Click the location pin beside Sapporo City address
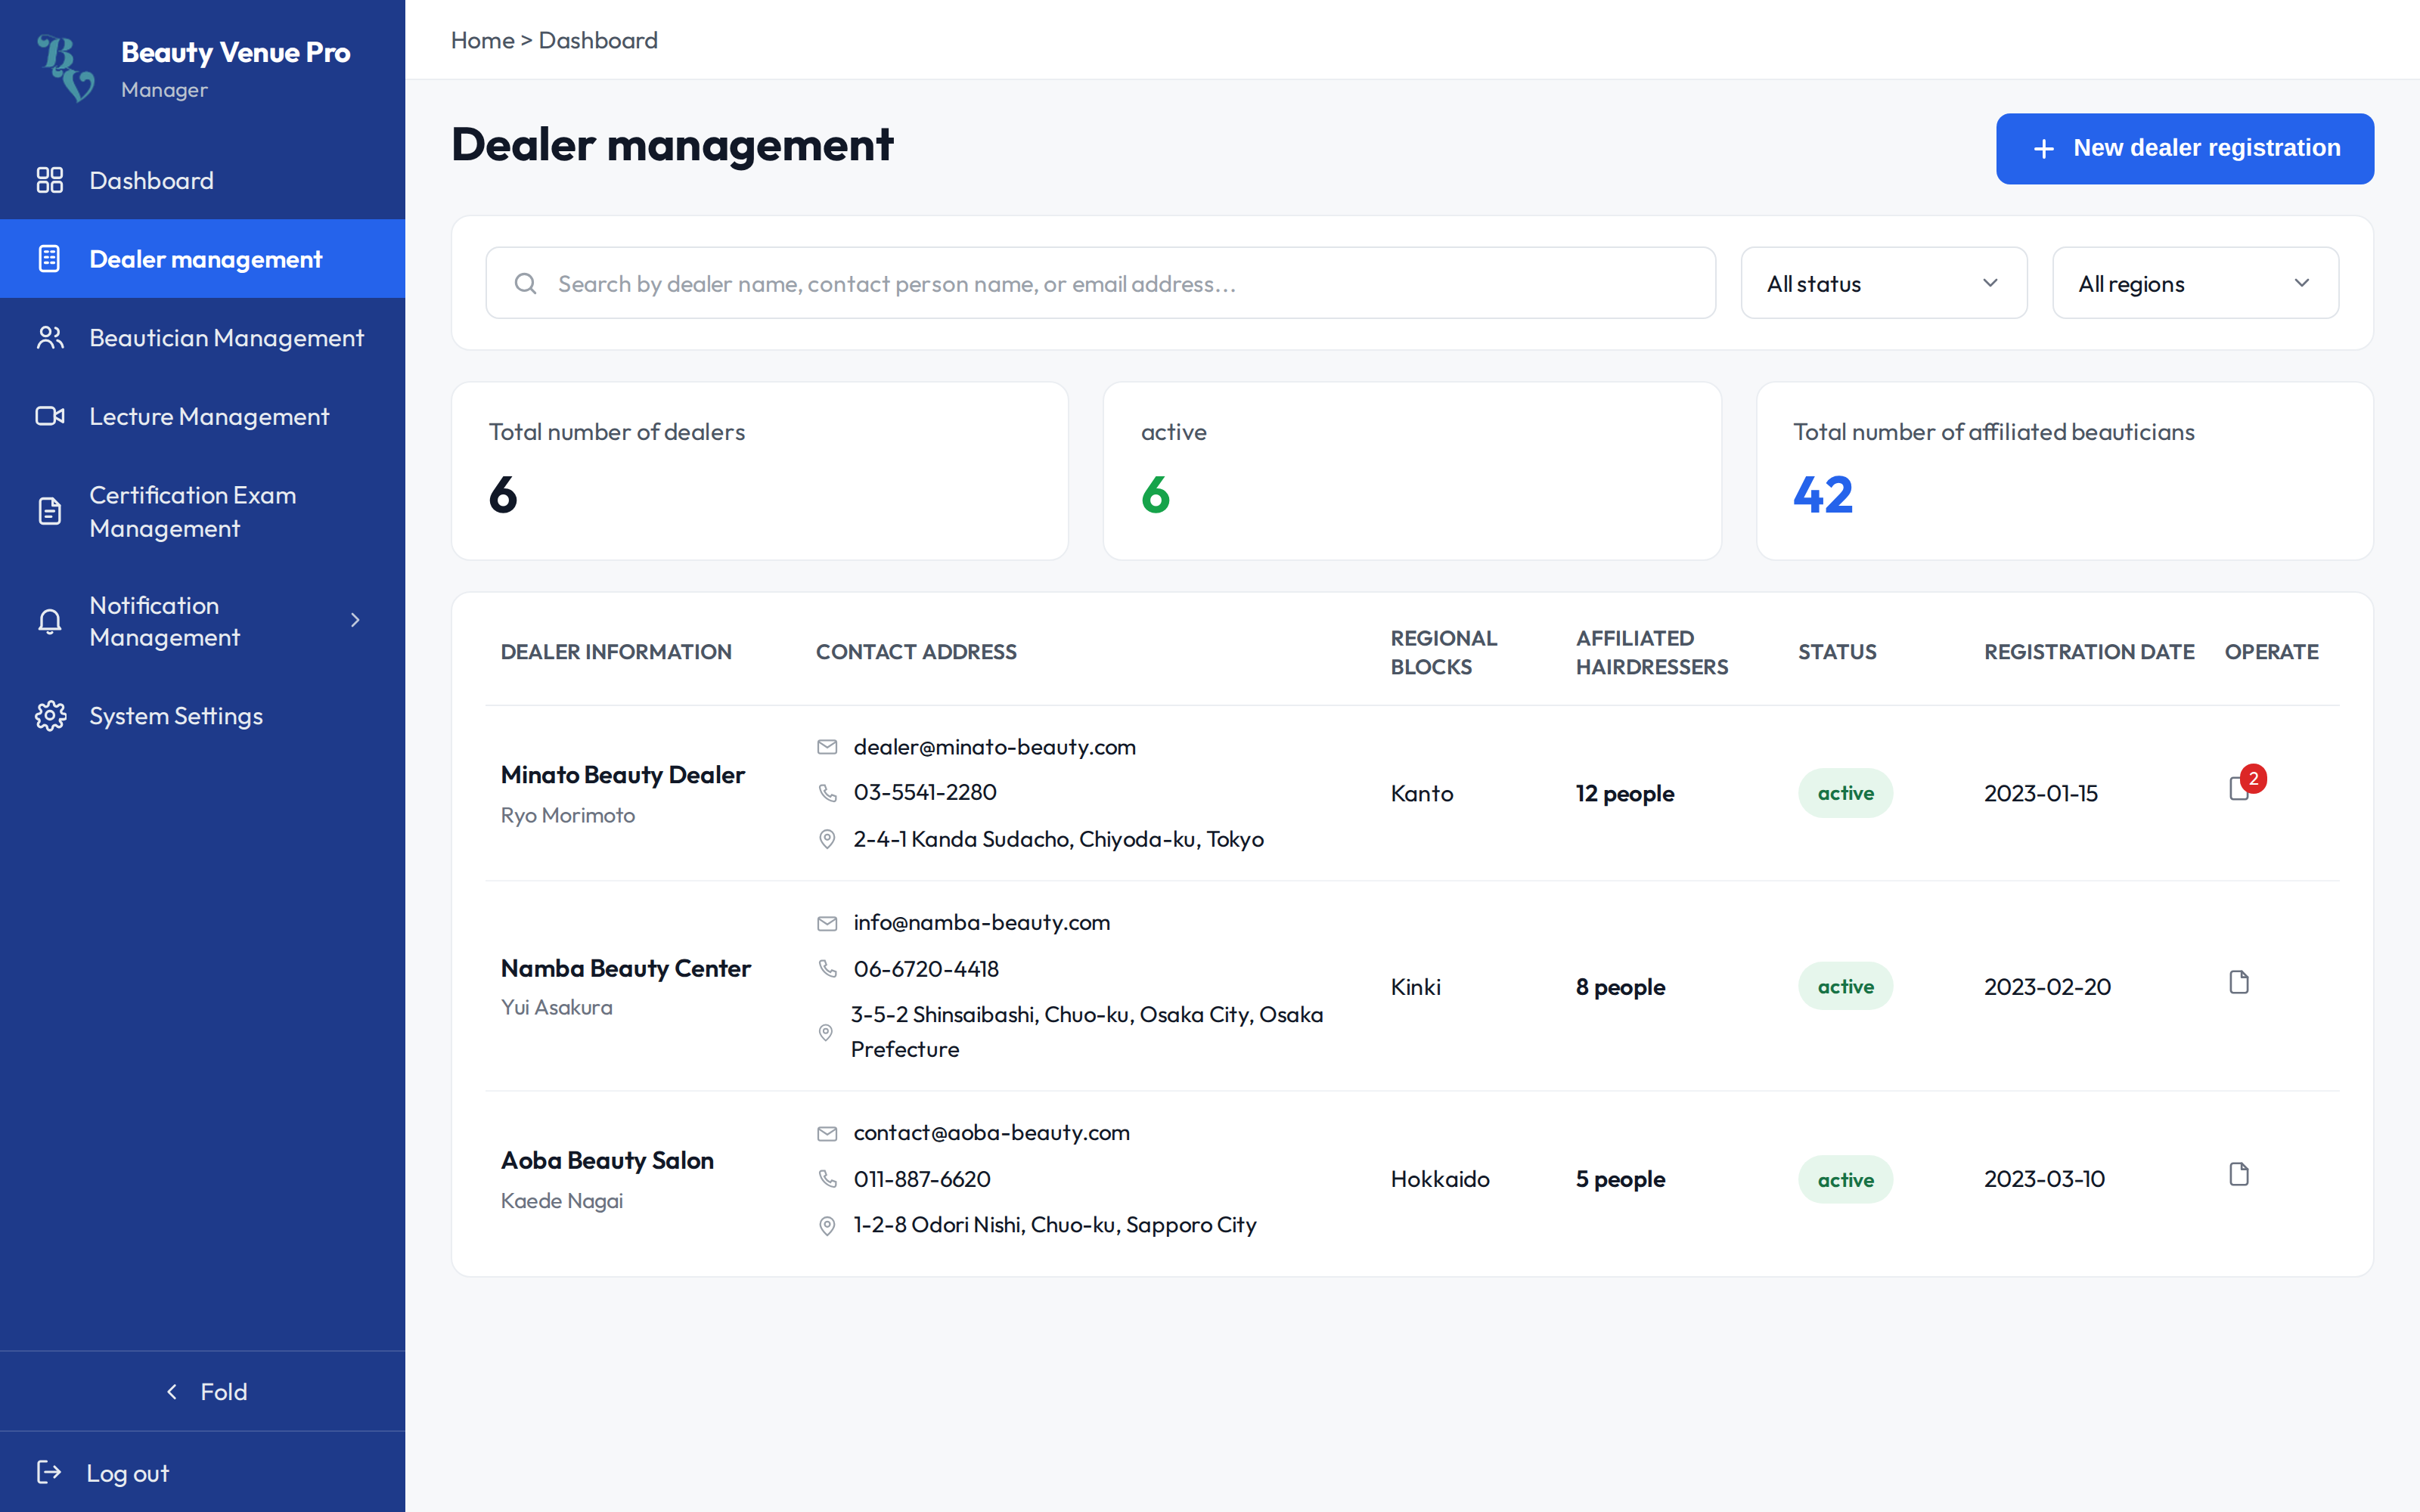 [x=827, y=1225]
